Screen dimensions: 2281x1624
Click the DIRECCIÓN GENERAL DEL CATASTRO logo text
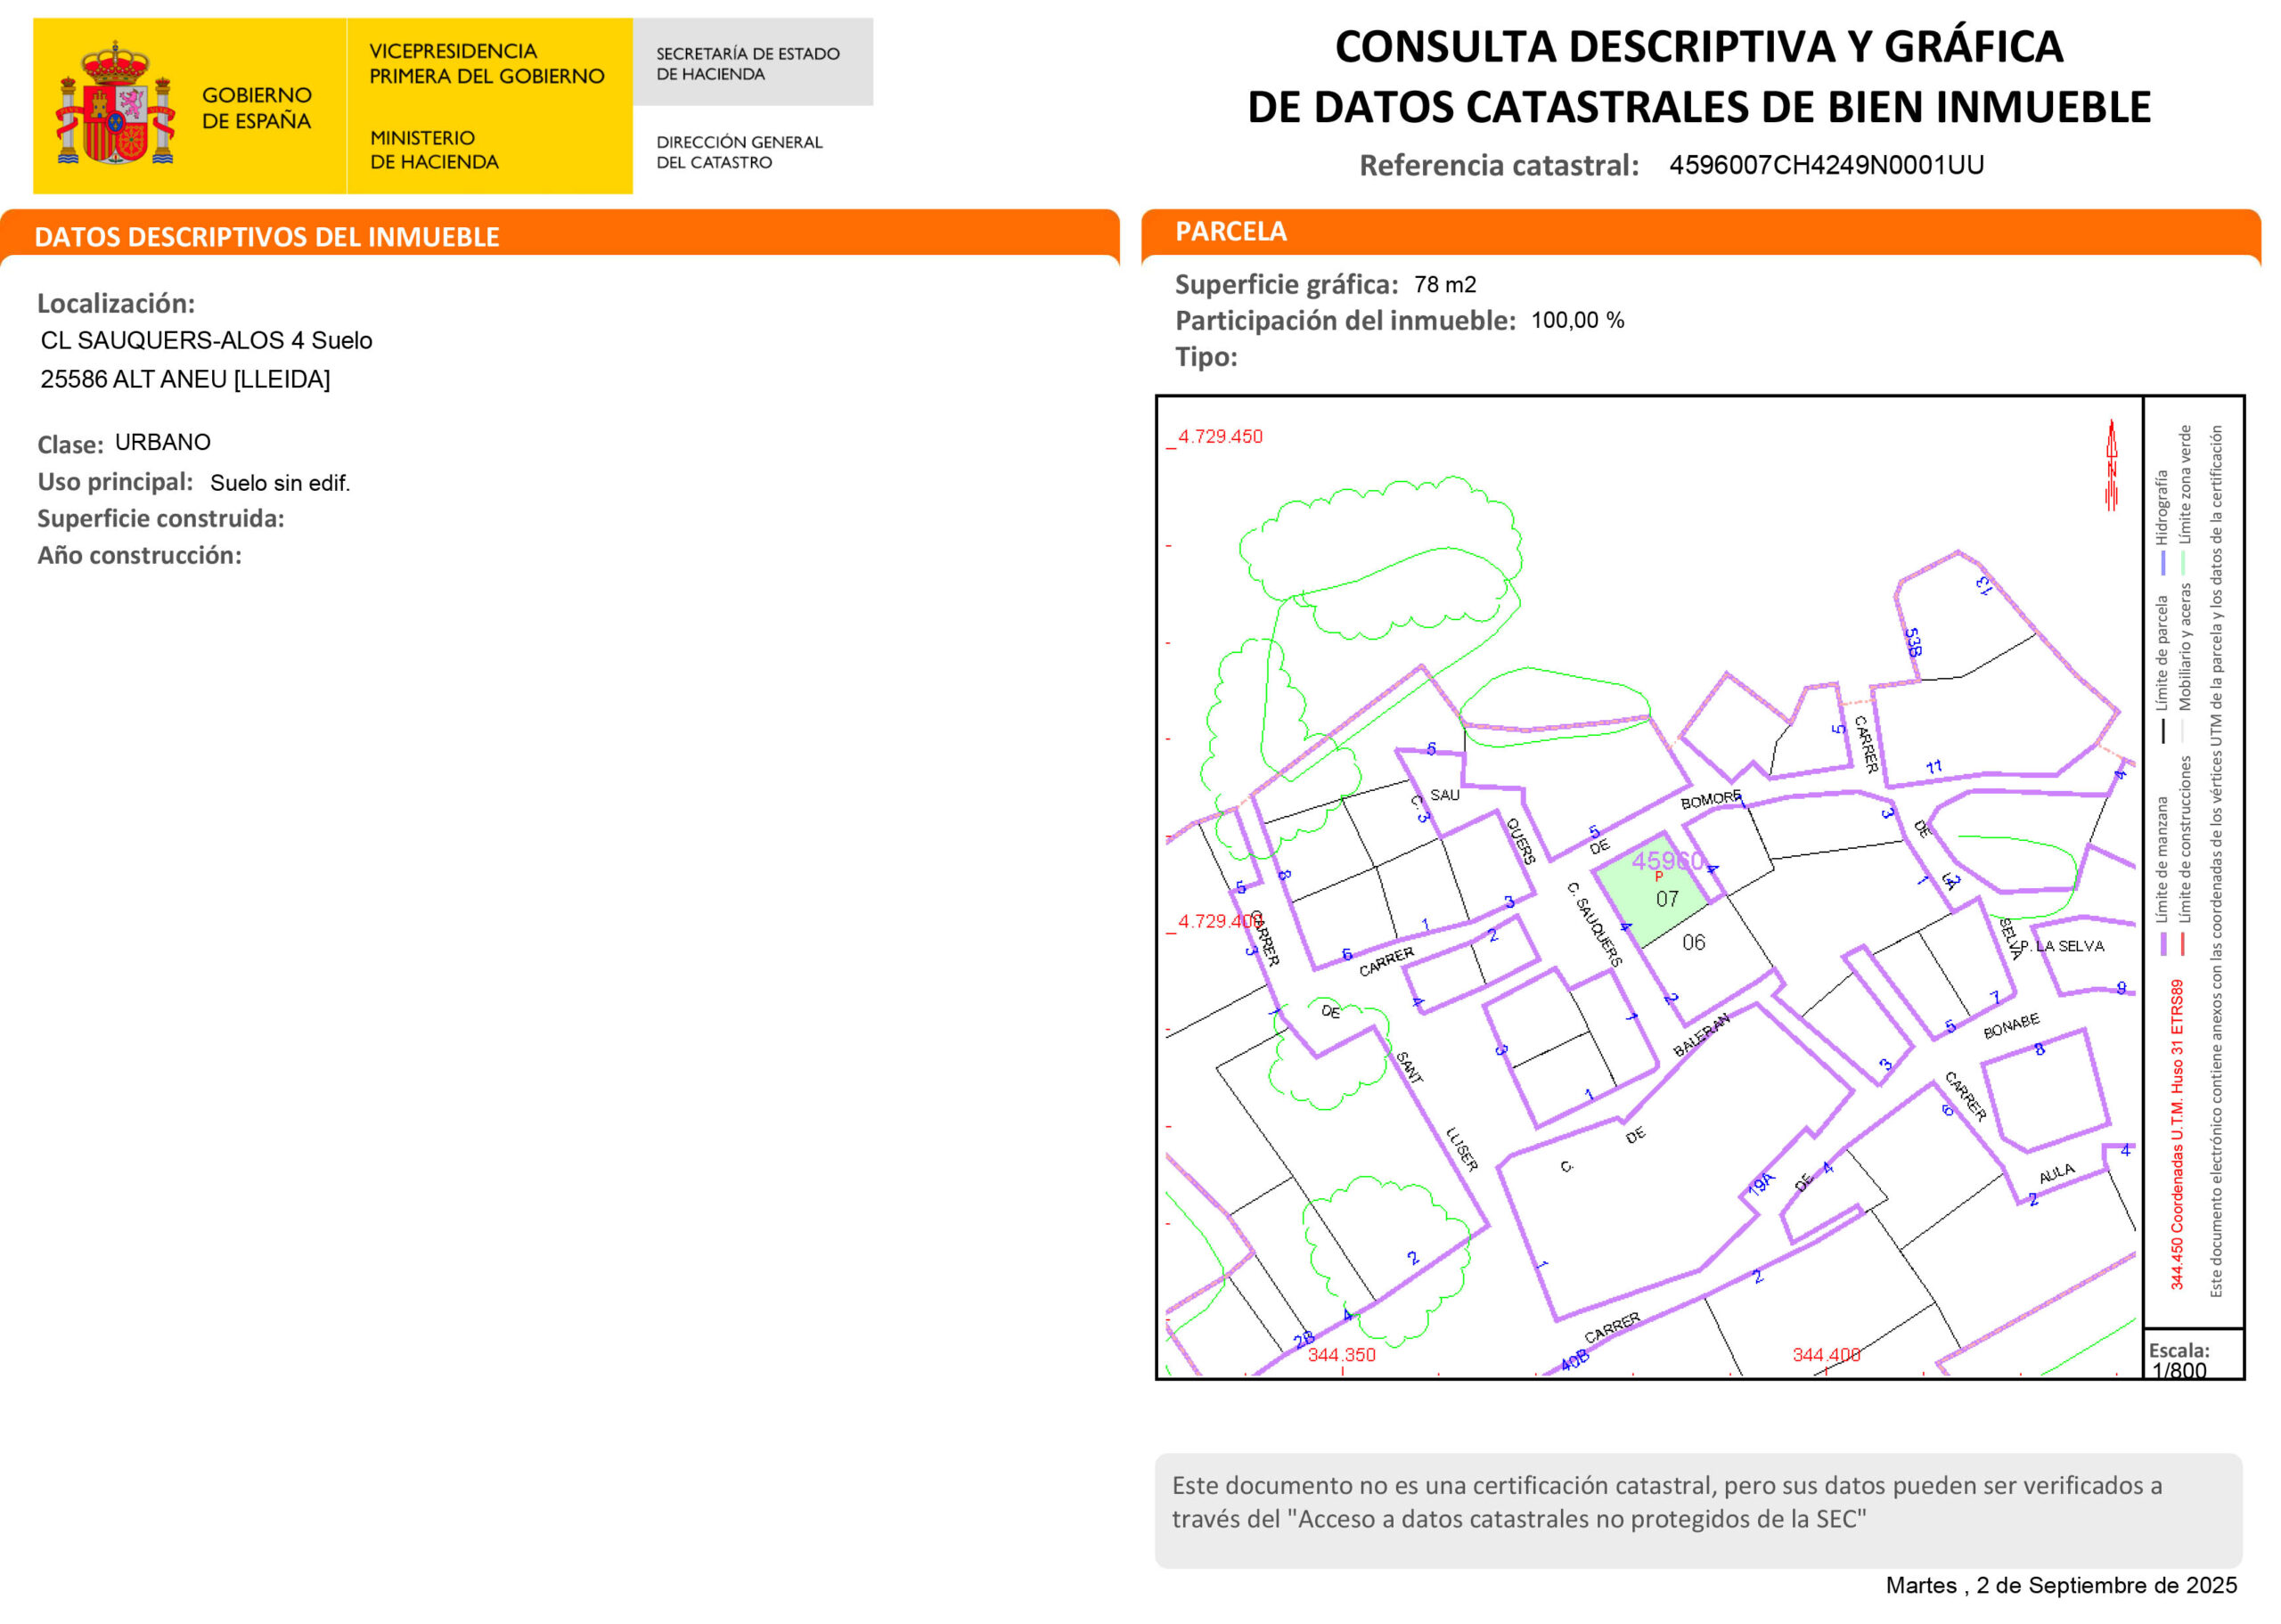point(739,152)
